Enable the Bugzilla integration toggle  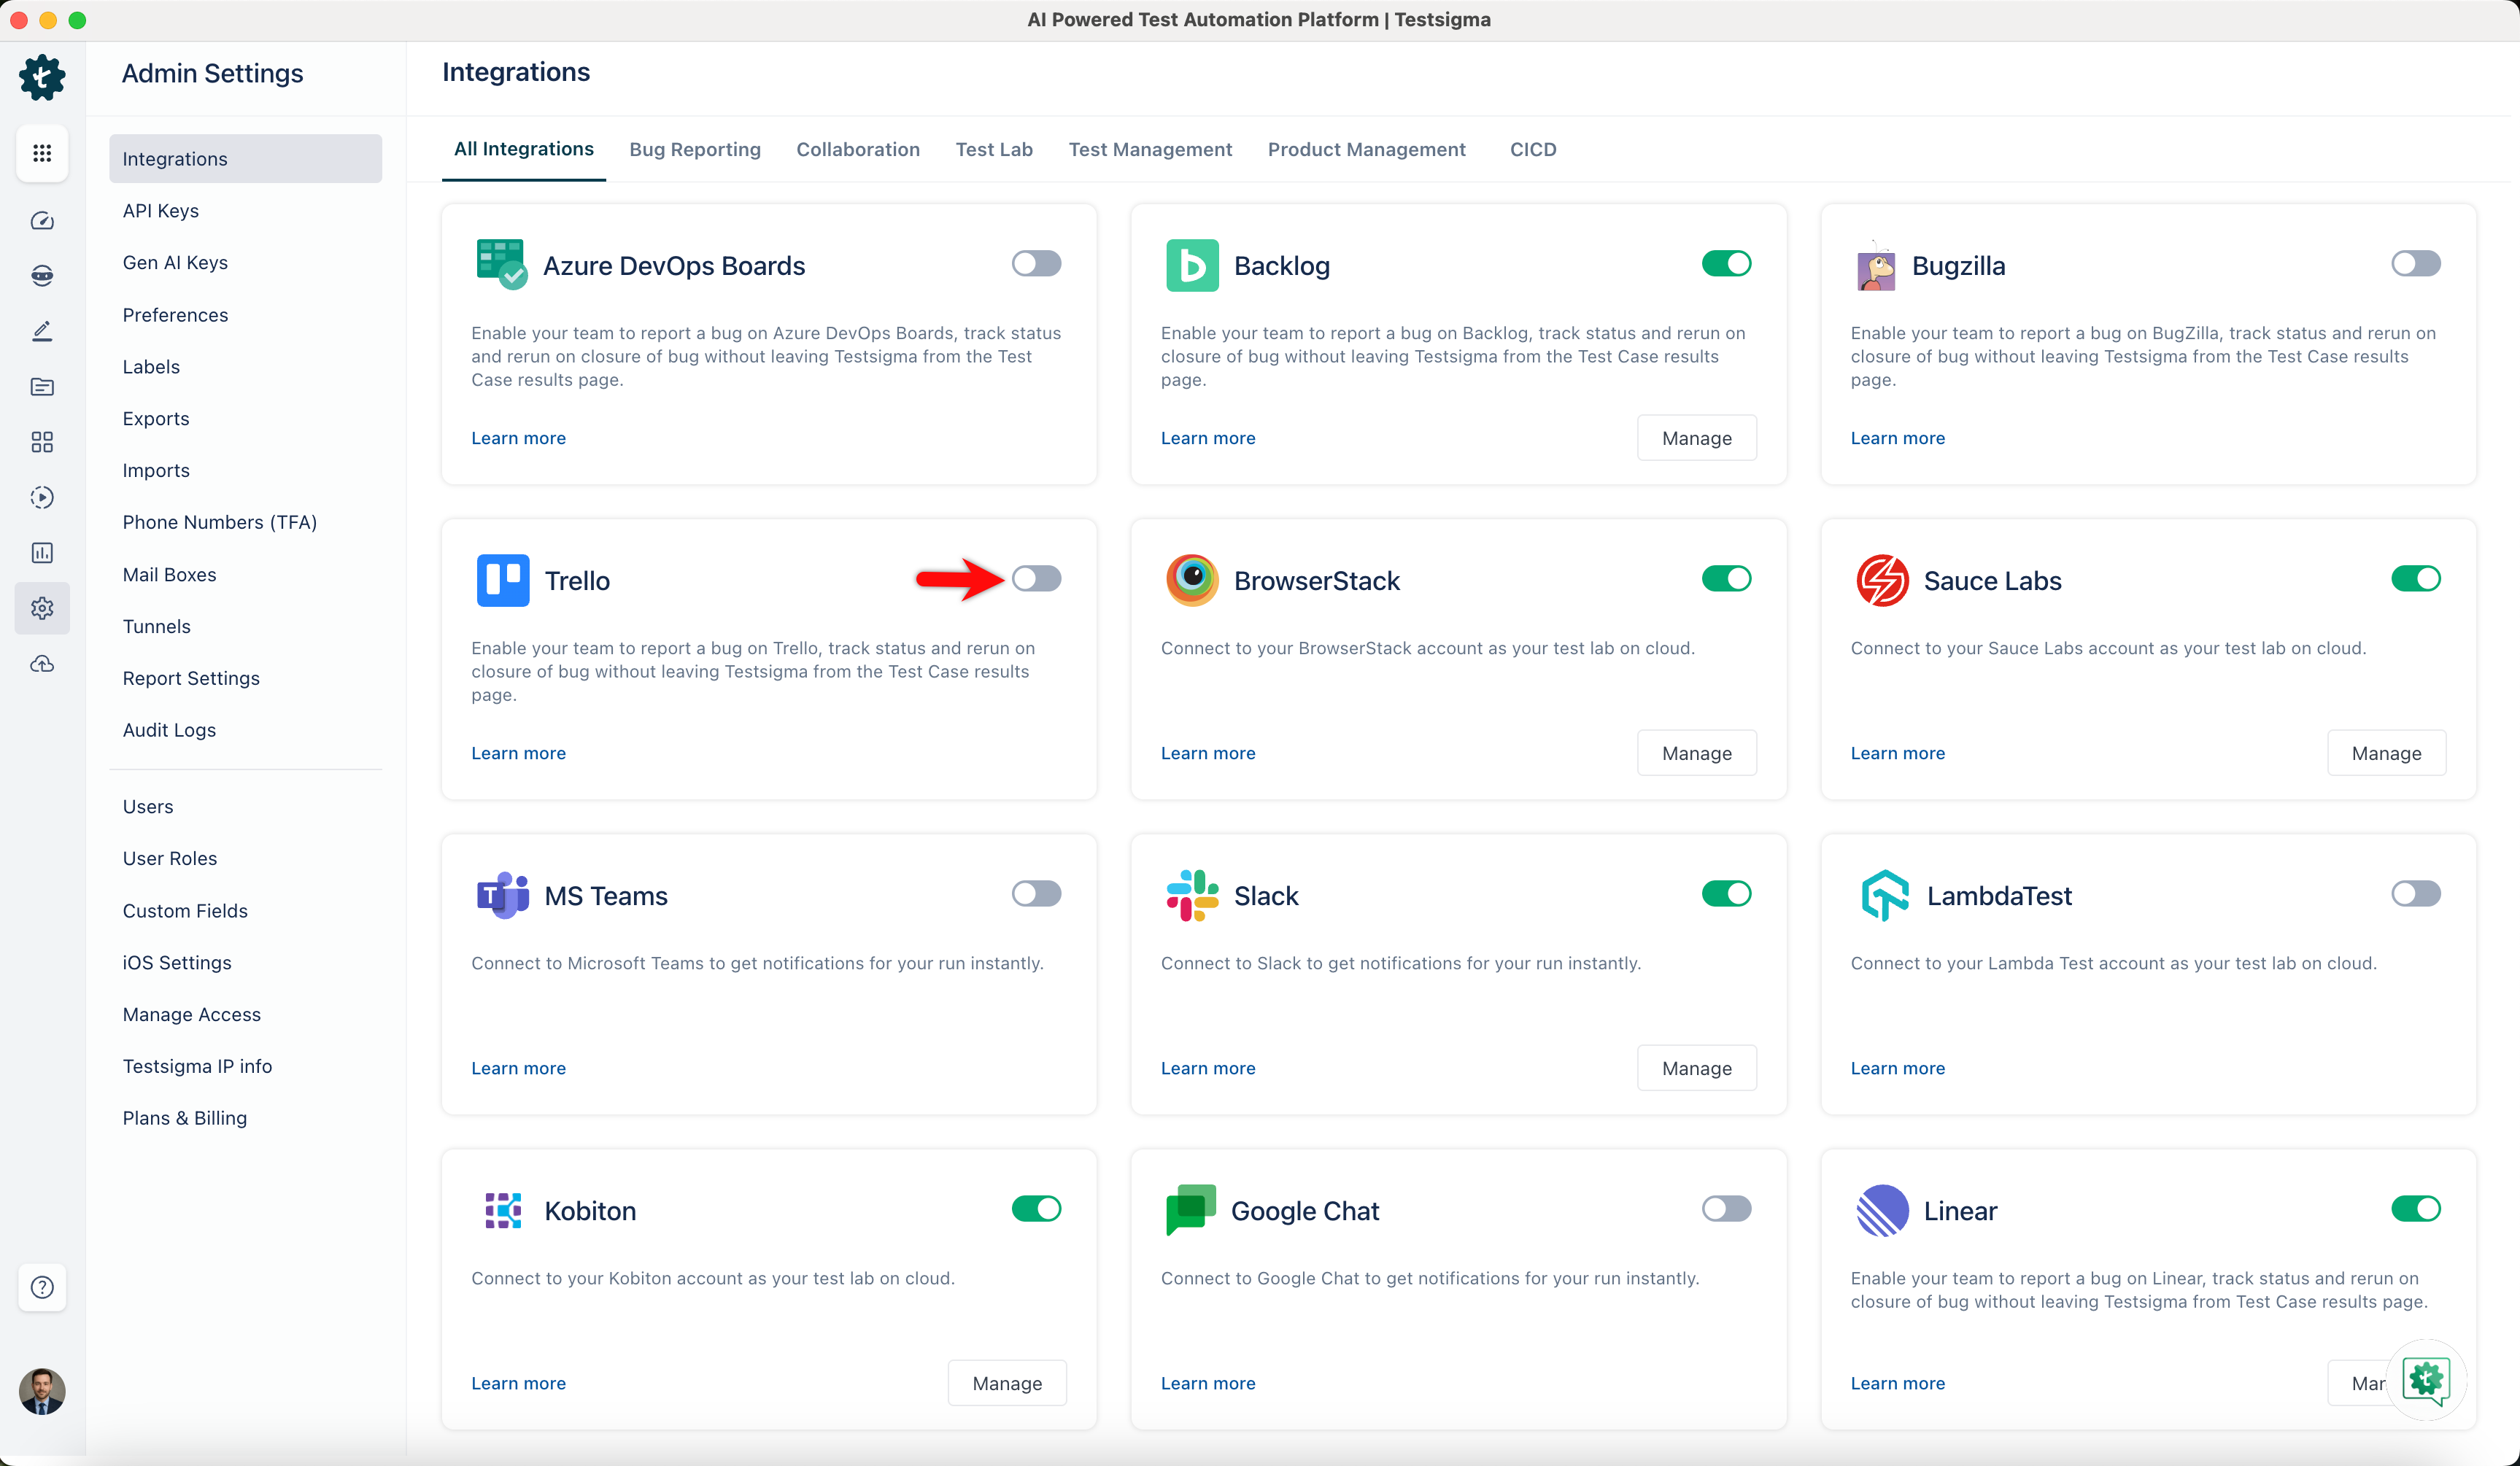(2416, 263)
